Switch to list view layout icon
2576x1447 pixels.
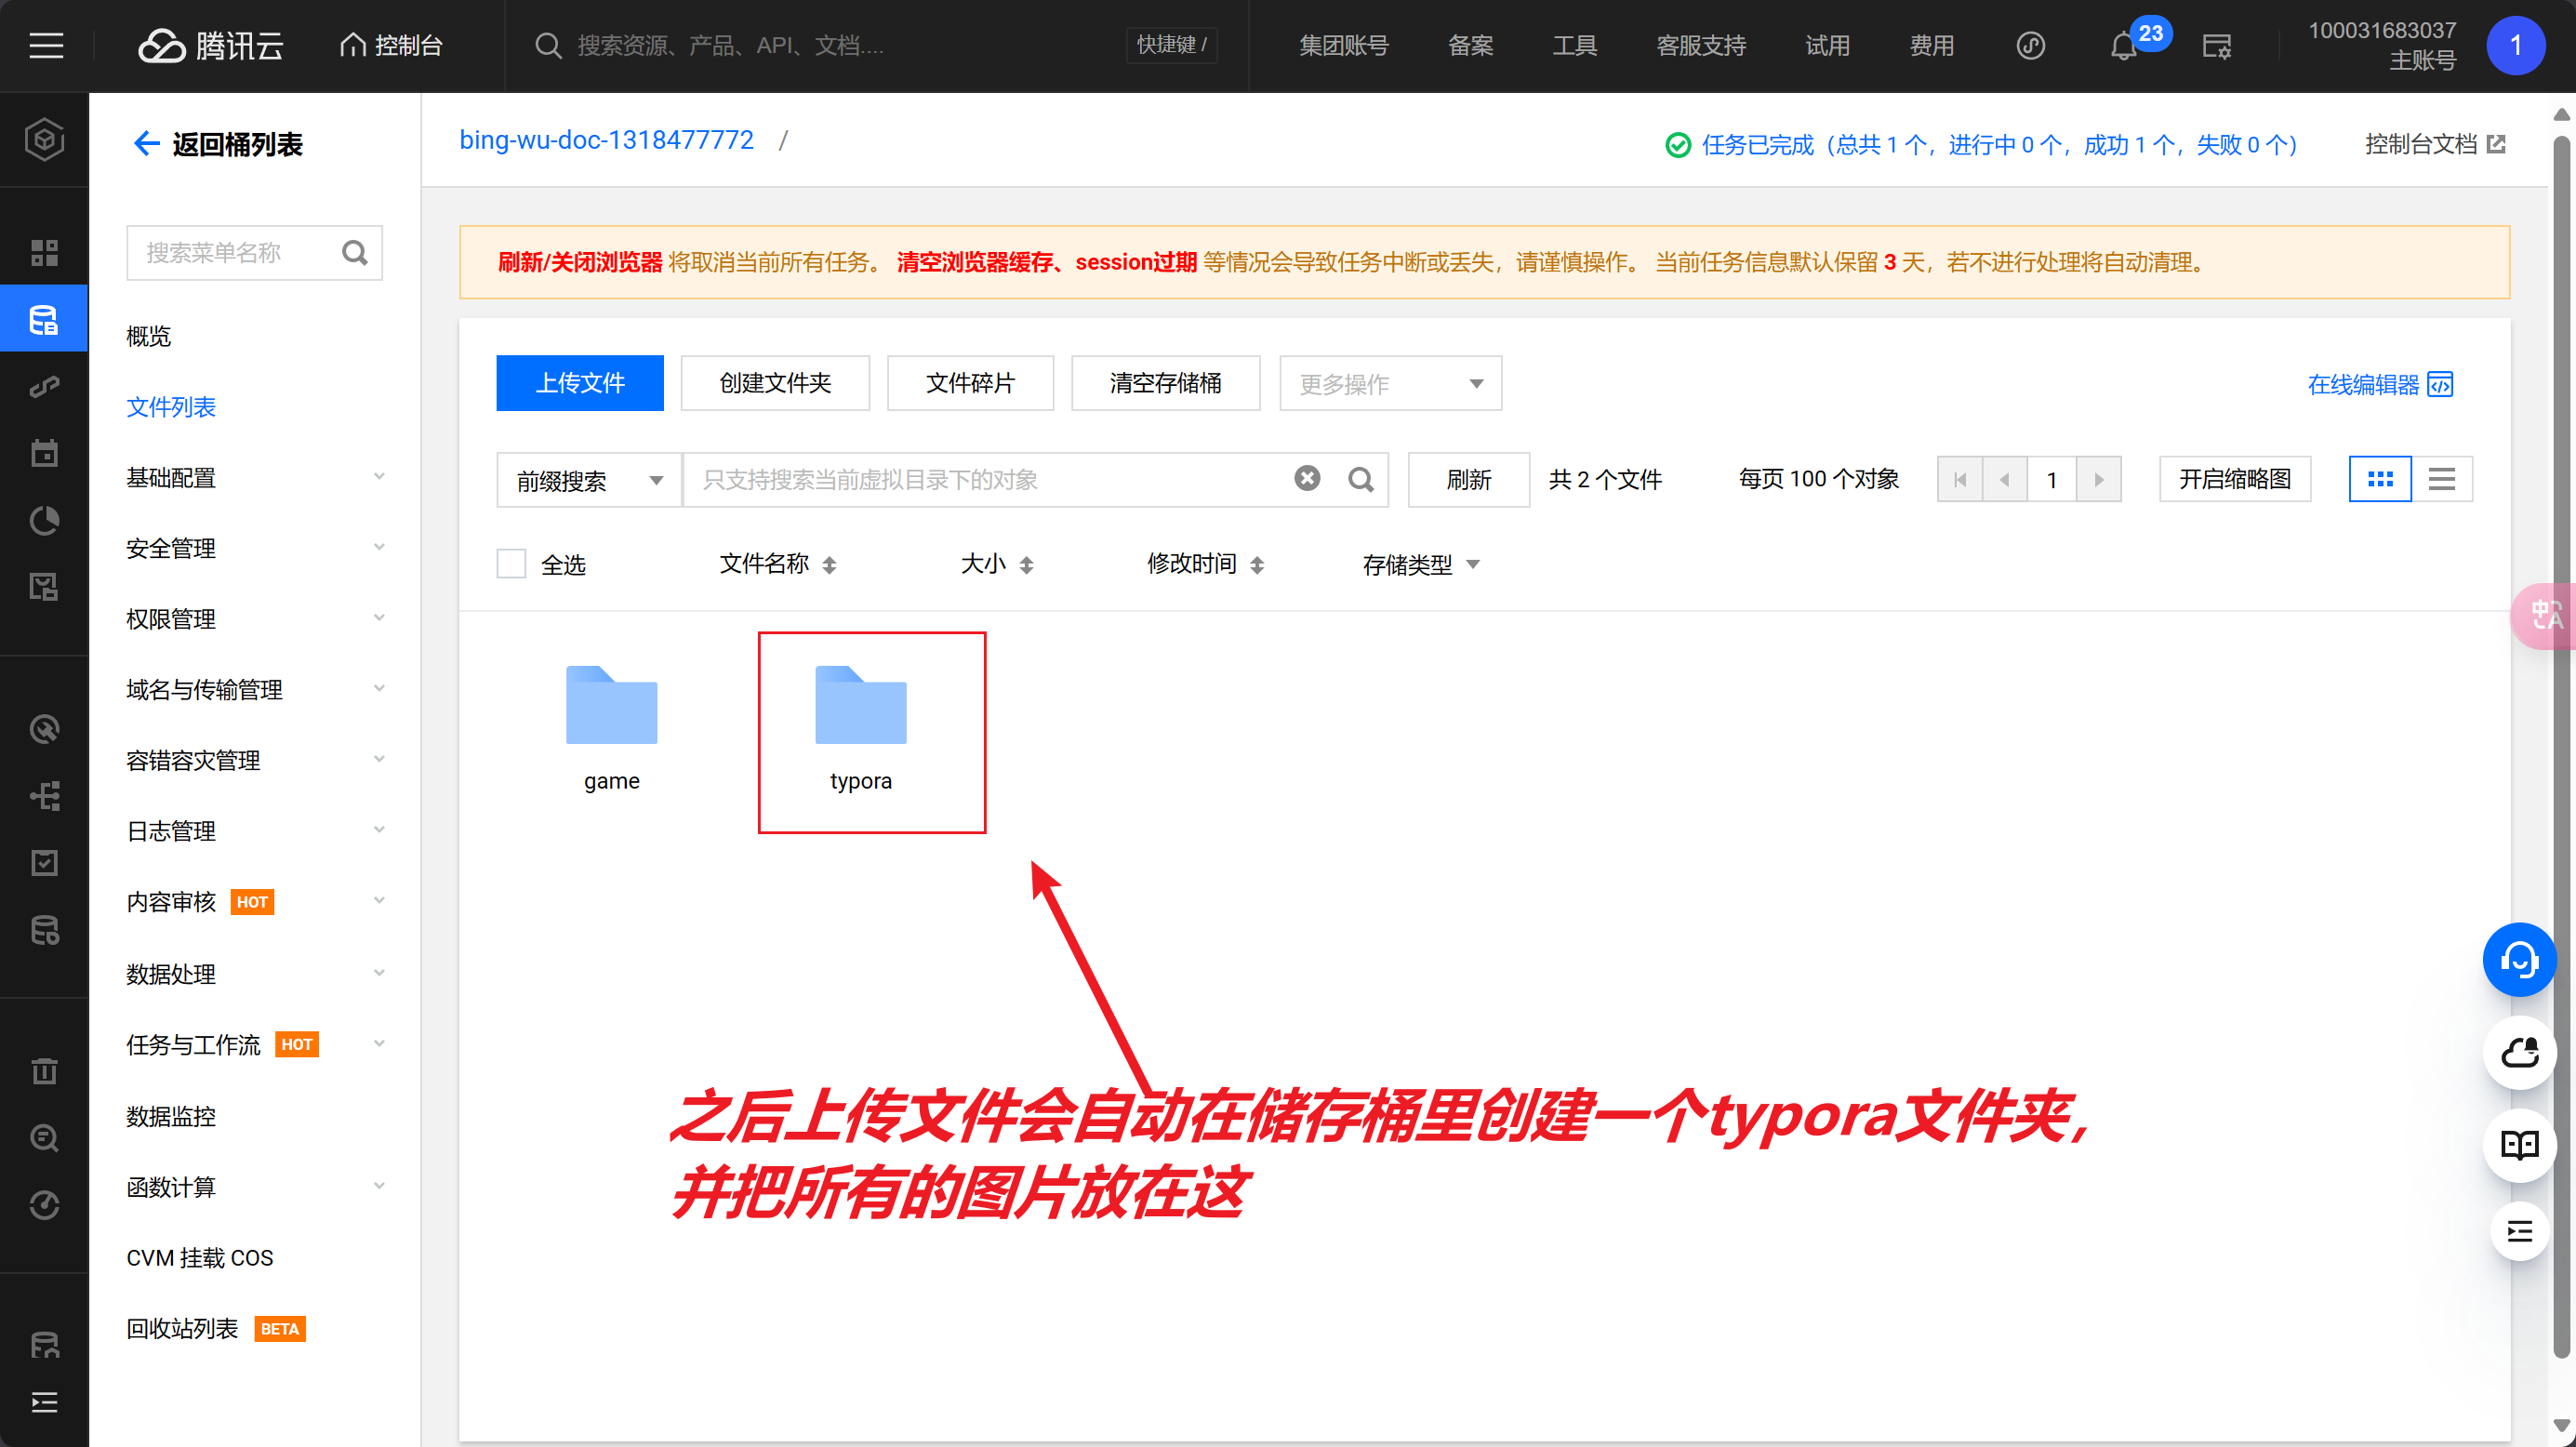pyautogui.click(x=2442, y=480)
